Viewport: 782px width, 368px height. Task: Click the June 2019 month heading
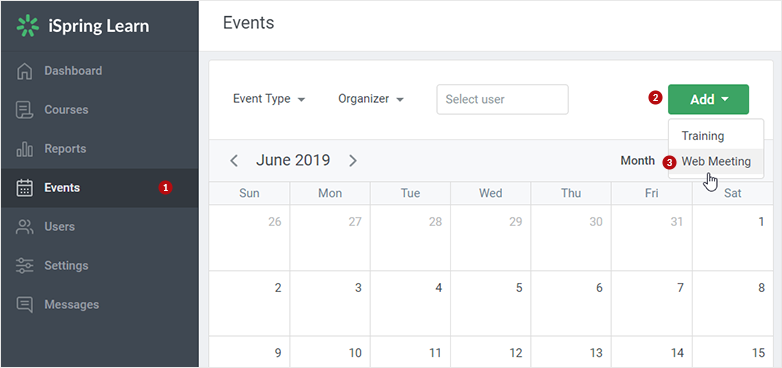[x=293, y=160]
